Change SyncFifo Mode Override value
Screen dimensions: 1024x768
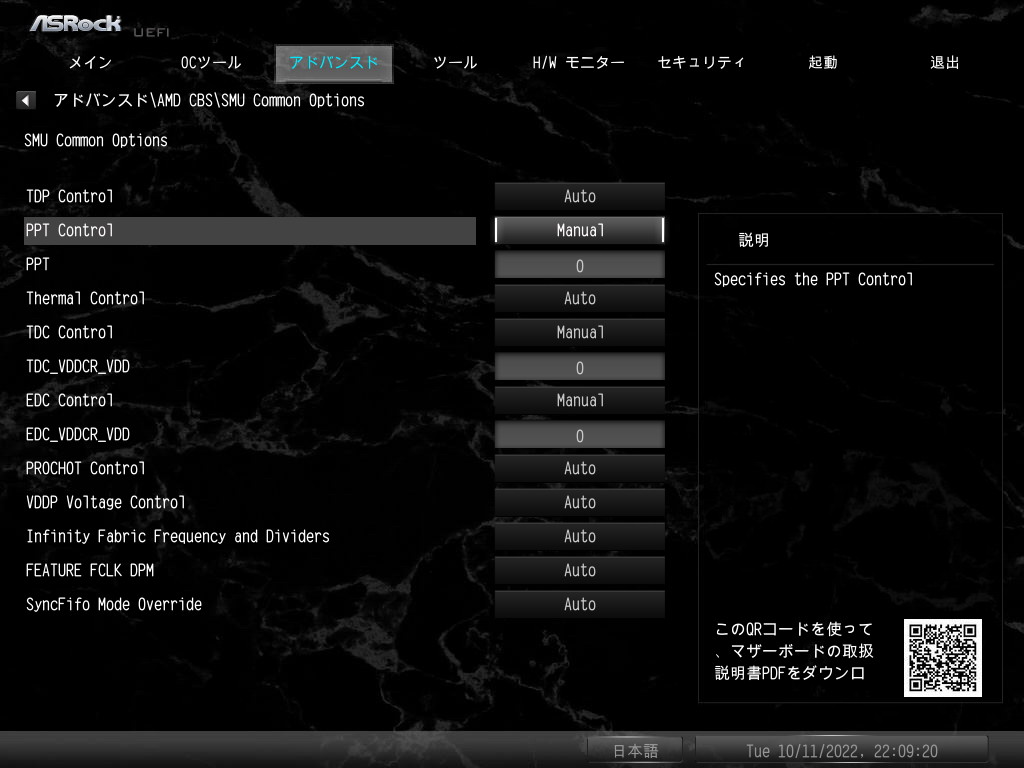click(x=580, y=603)
